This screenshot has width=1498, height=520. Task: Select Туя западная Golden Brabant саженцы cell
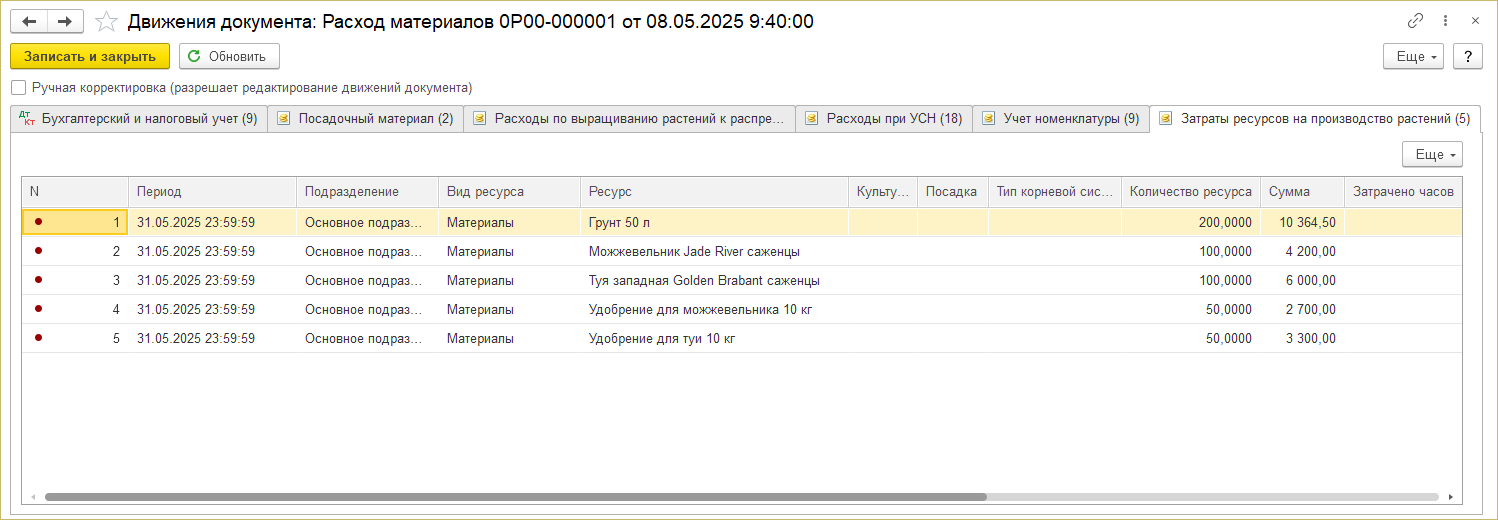(714, 280)
